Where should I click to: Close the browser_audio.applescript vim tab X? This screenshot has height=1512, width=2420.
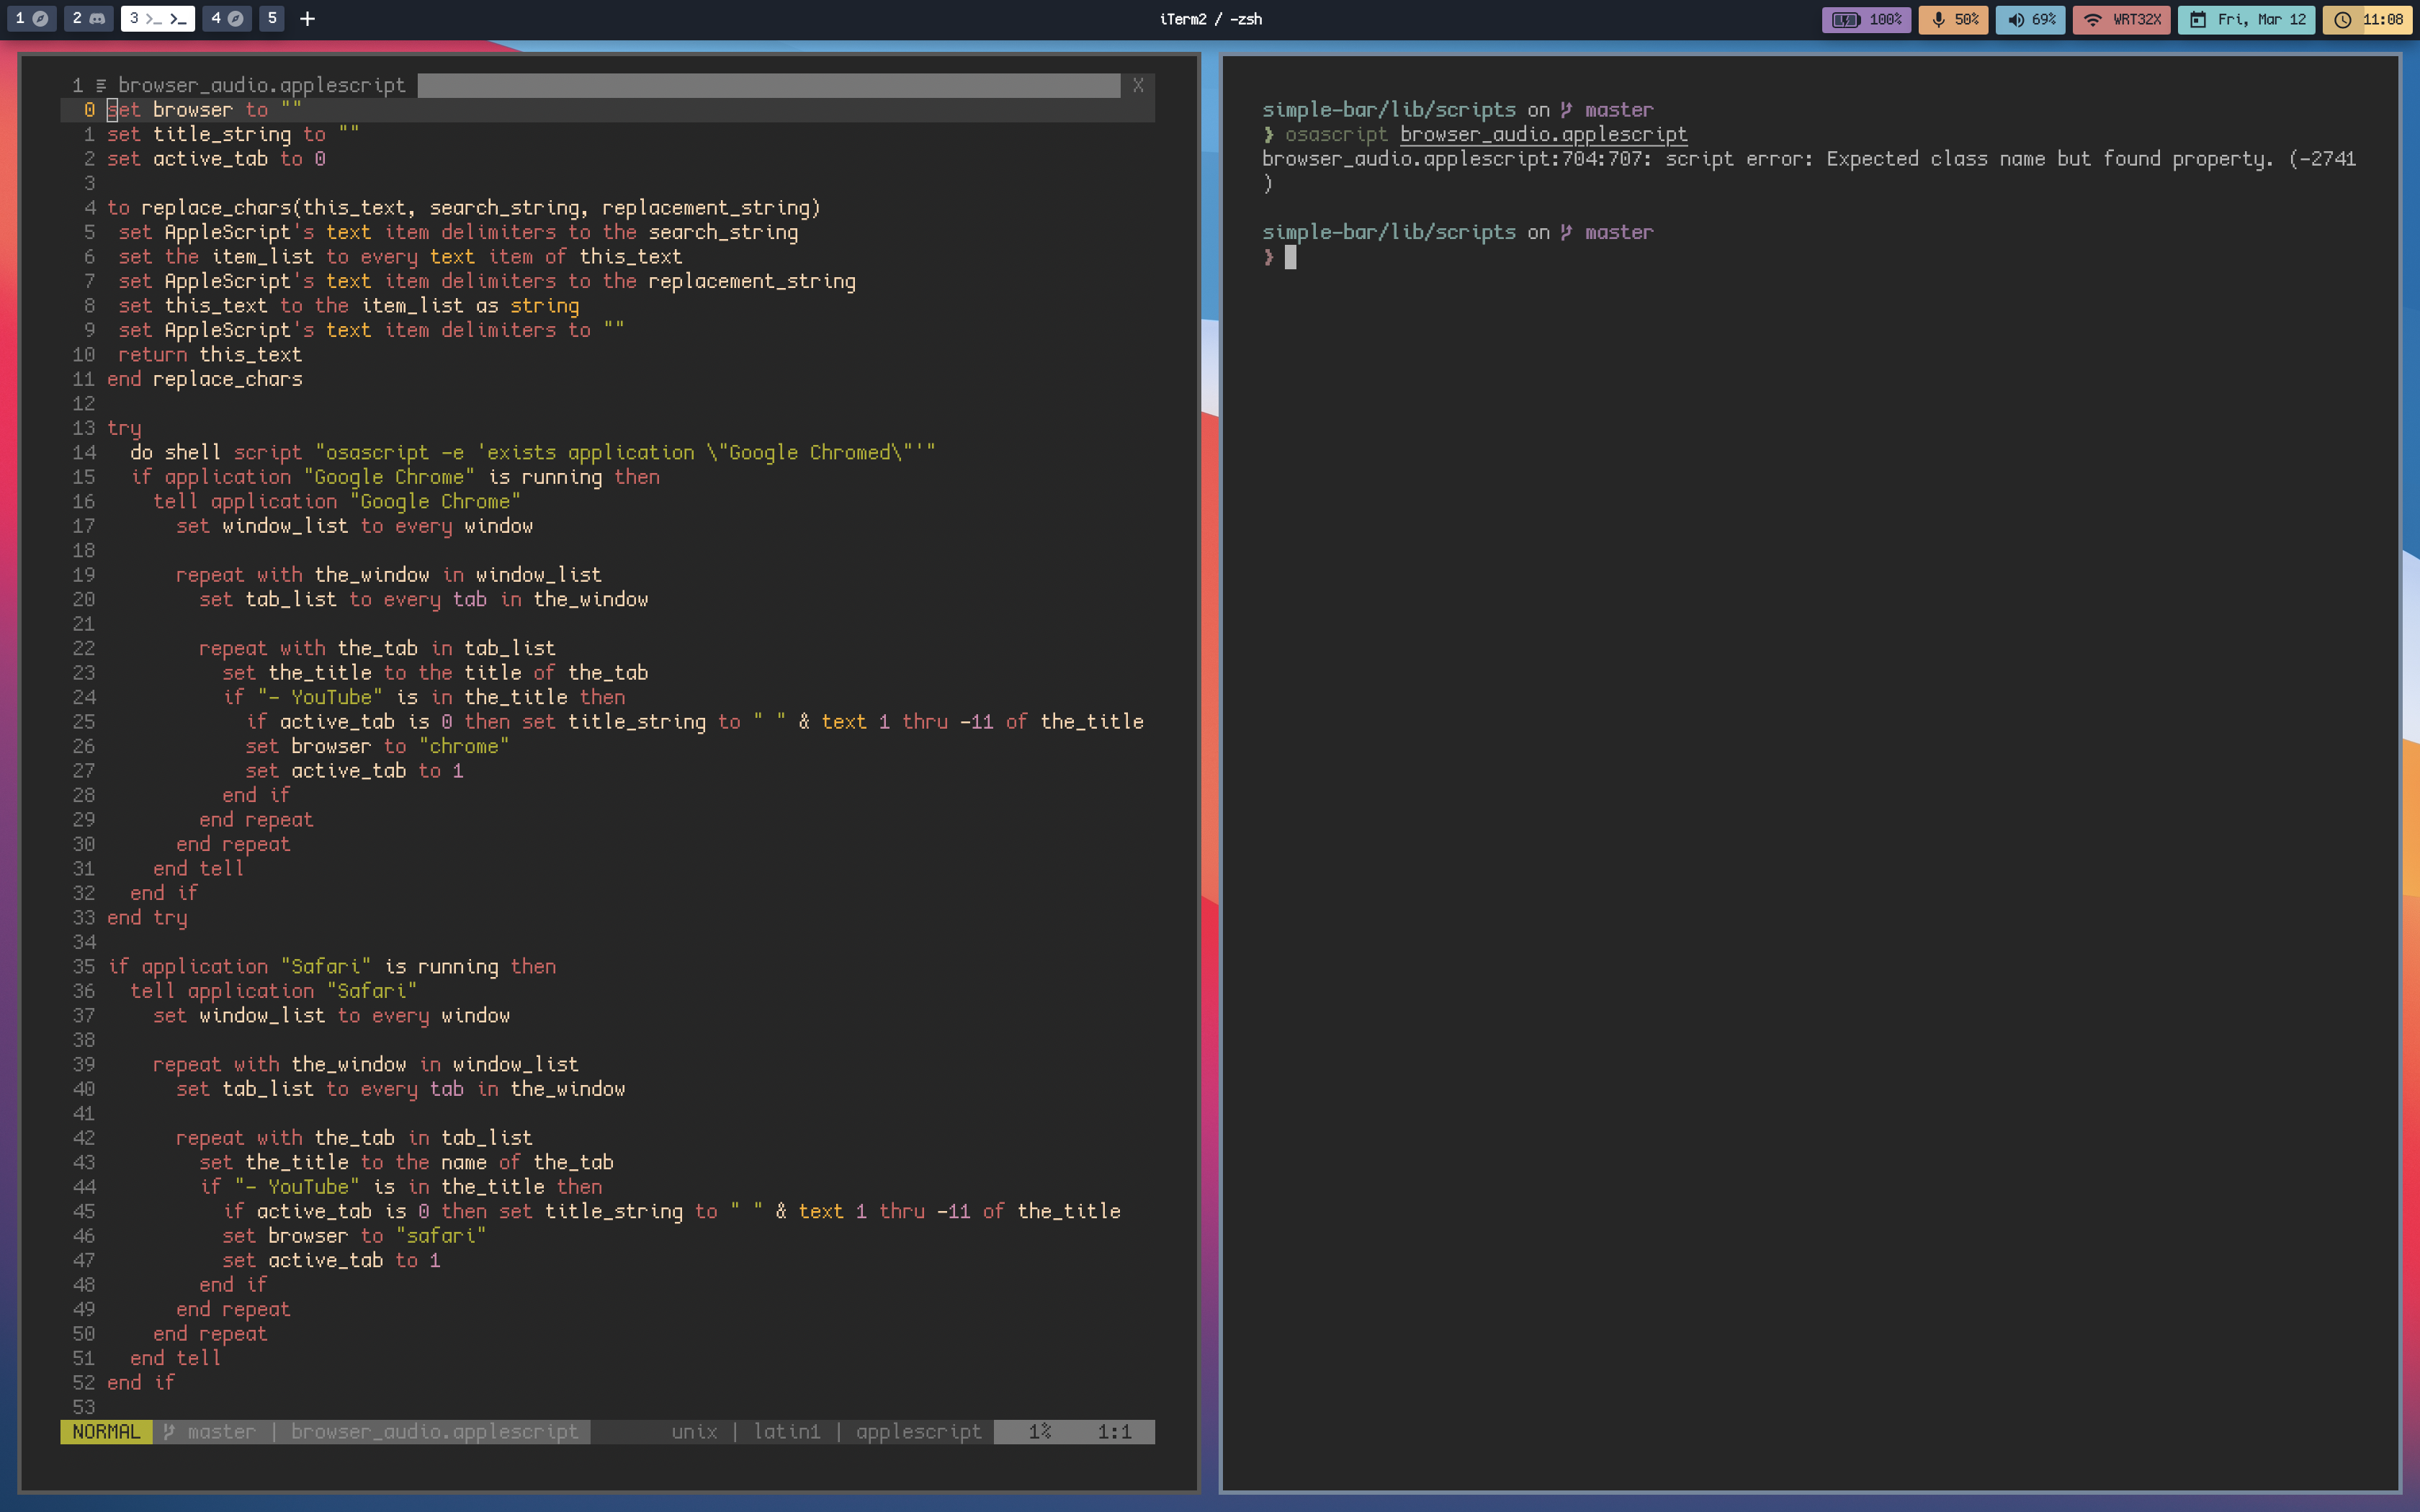pyautogui.click(x=1138, y=86)
